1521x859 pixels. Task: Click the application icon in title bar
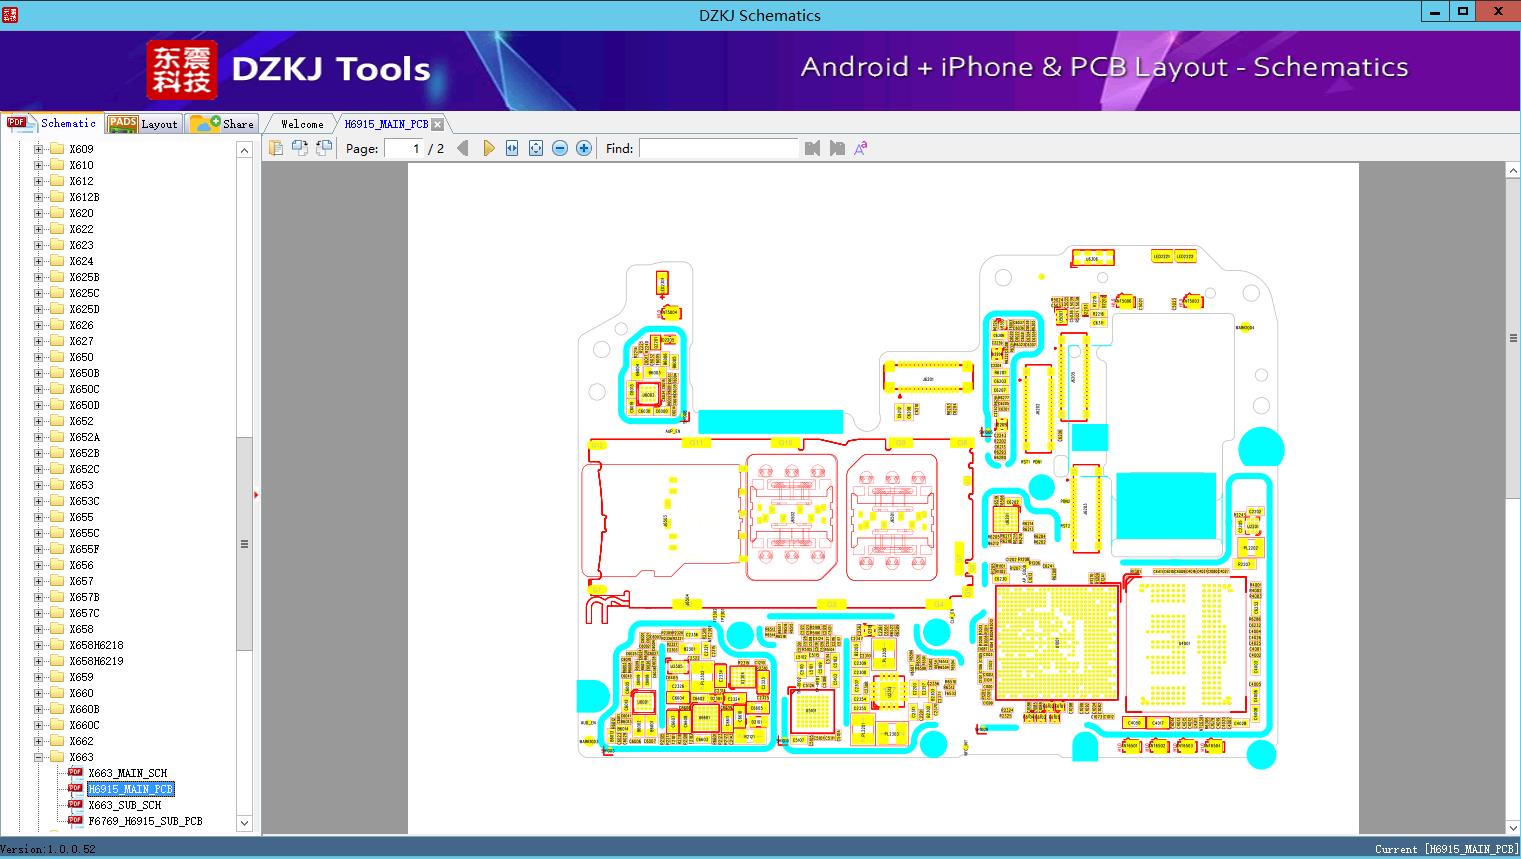[x=9, y=14]
